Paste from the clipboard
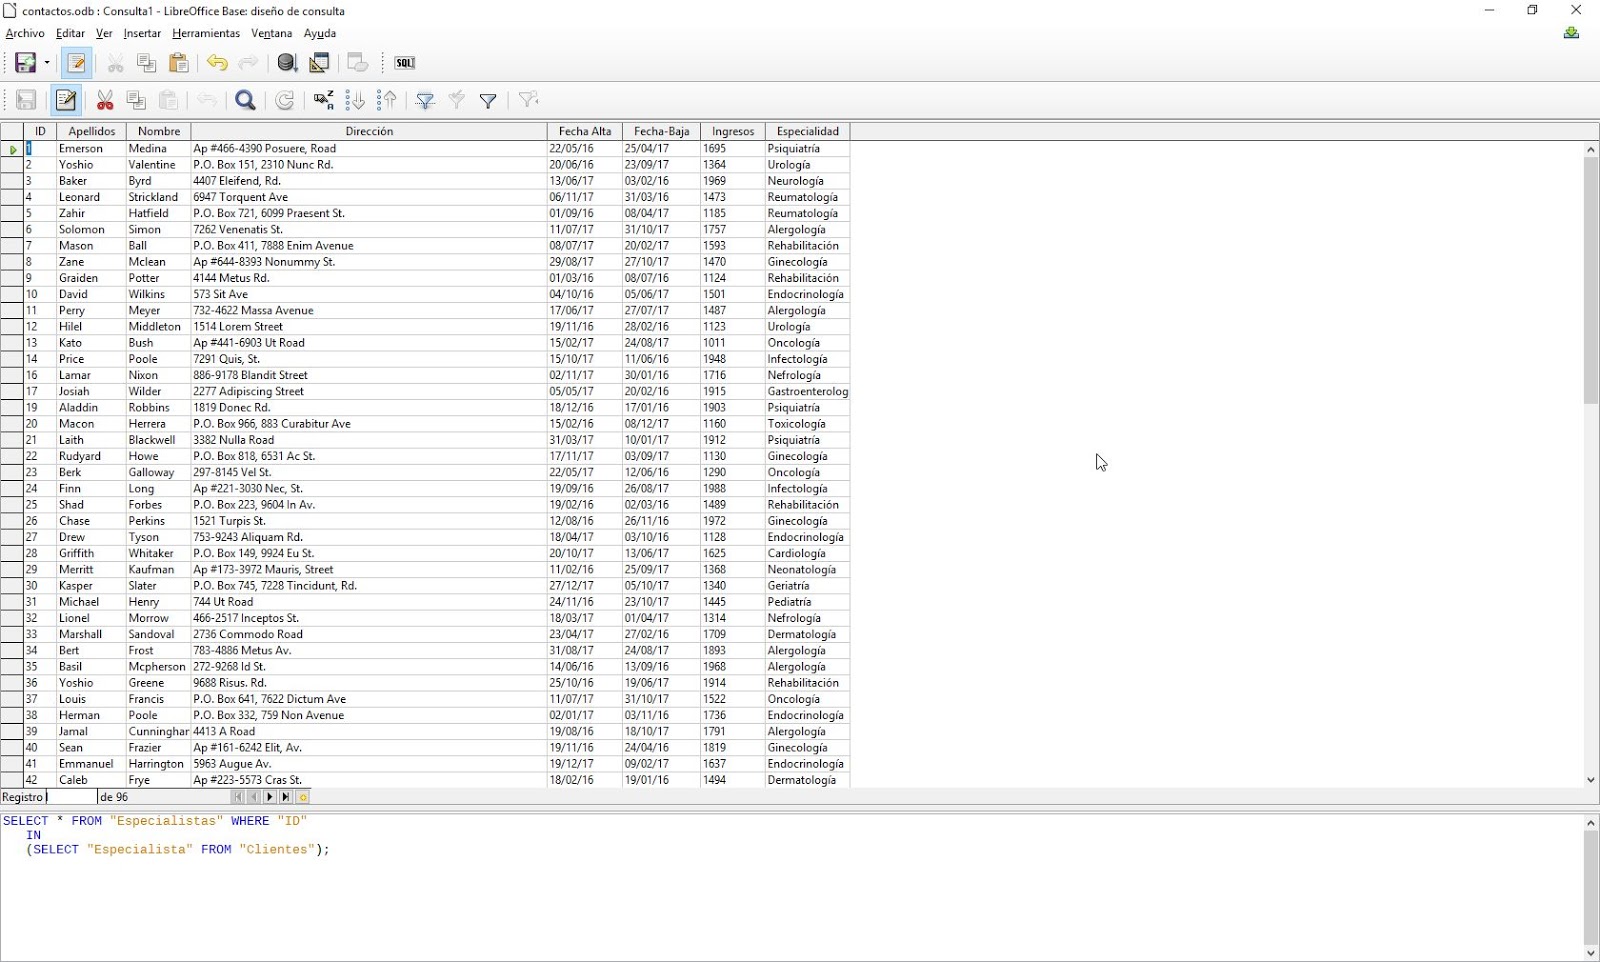 click(x=180, y=62)
